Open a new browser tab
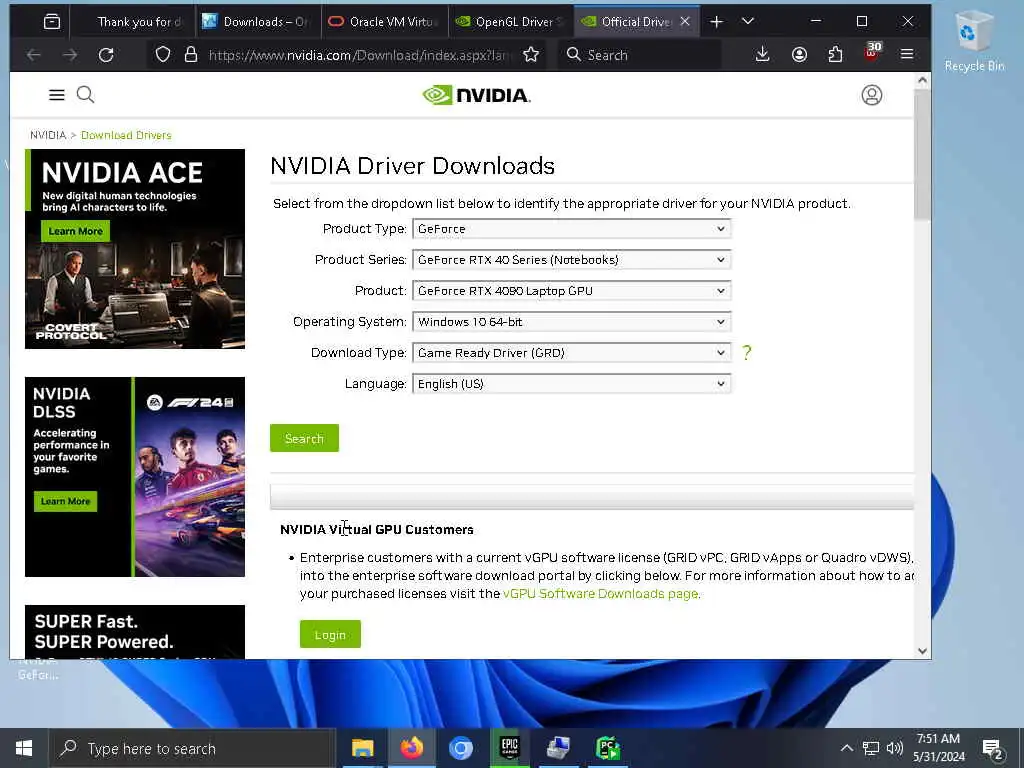Screen dimensions: 1024x768 click(716, 22)
